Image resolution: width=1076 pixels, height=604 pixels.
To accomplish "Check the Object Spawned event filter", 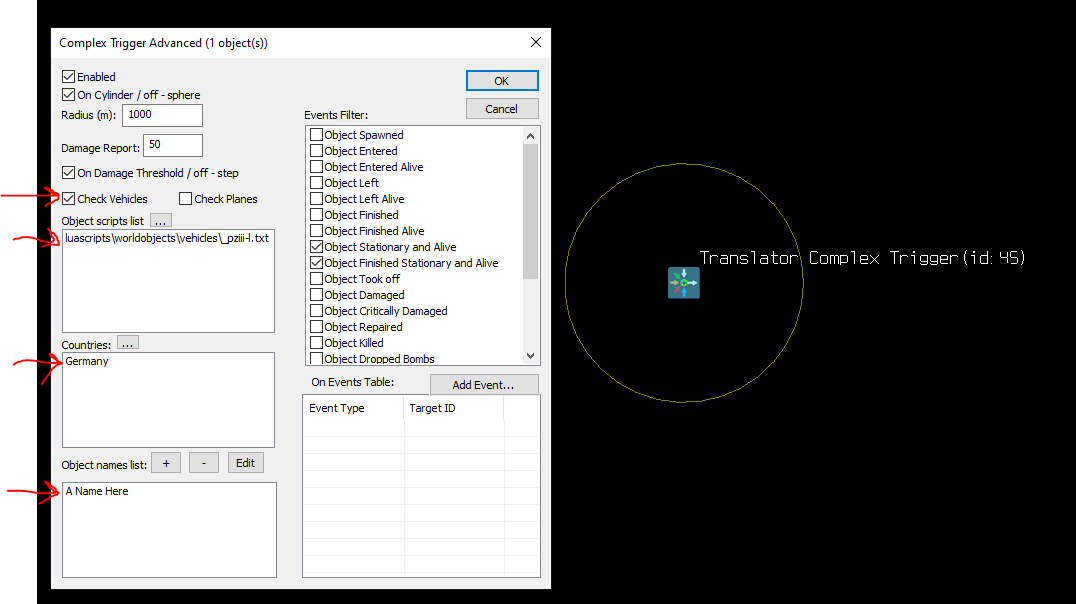I will pyautogui.click(x=316, y=135).
